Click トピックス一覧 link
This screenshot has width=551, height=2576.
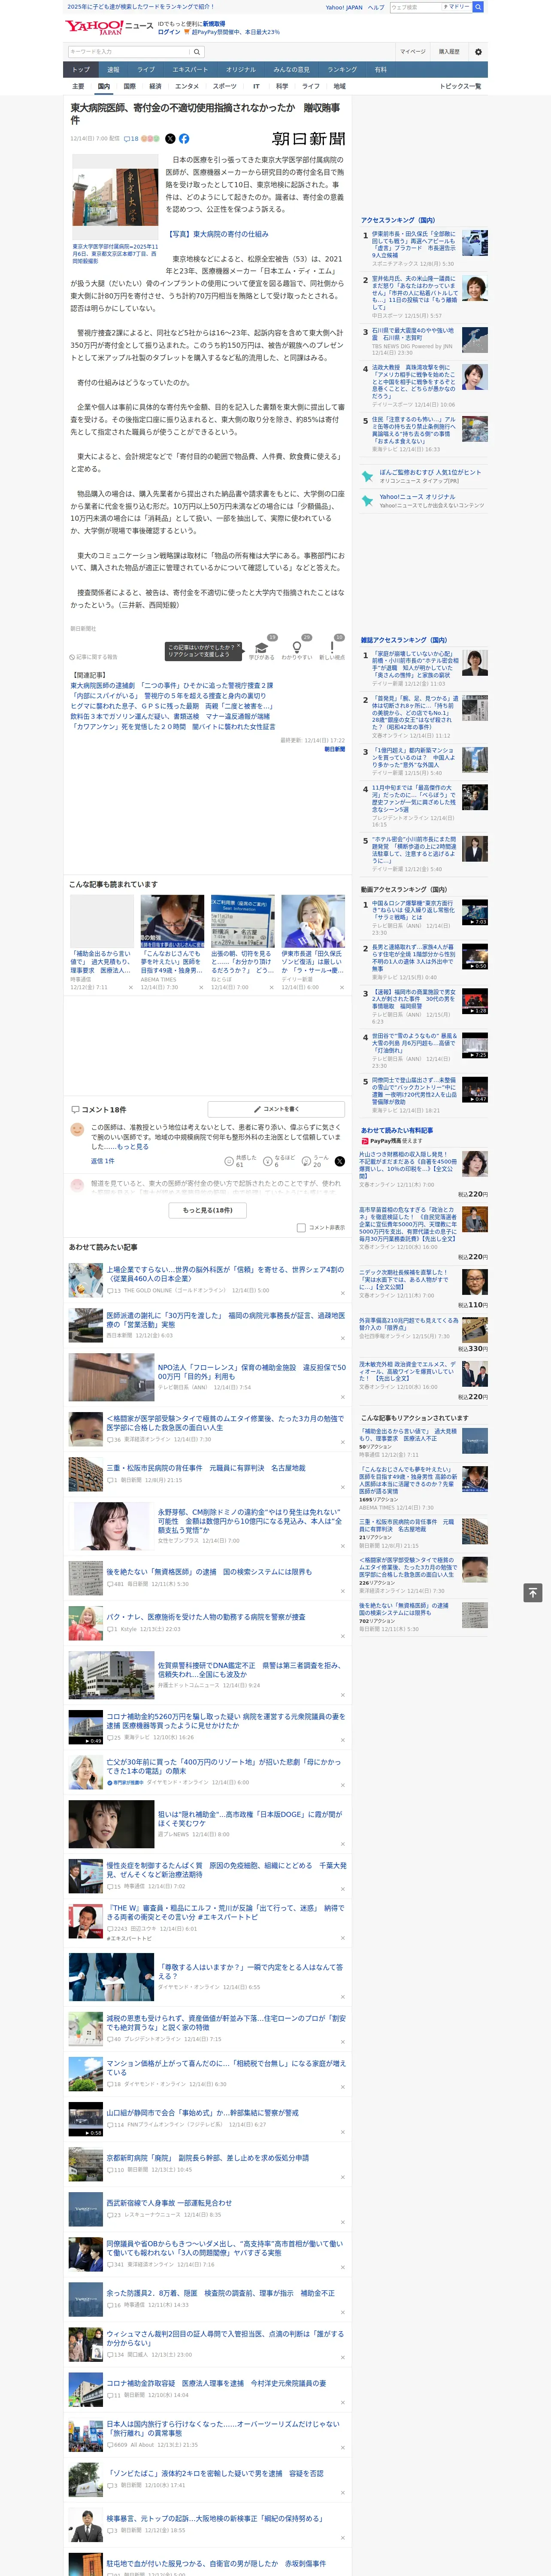[460, 87]
